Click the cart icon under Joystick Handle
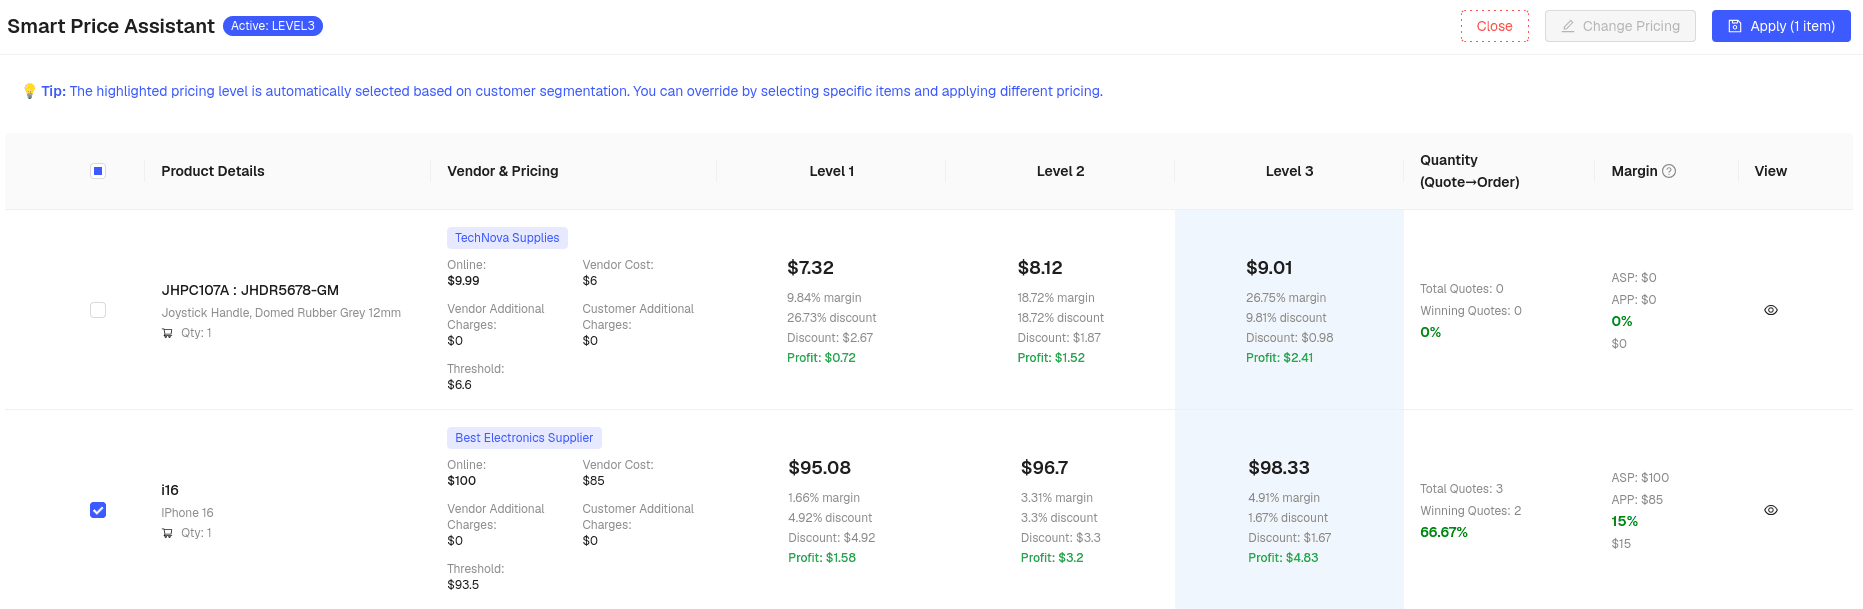The height and width of the screenshot is (609, 1863). point(167,333)
